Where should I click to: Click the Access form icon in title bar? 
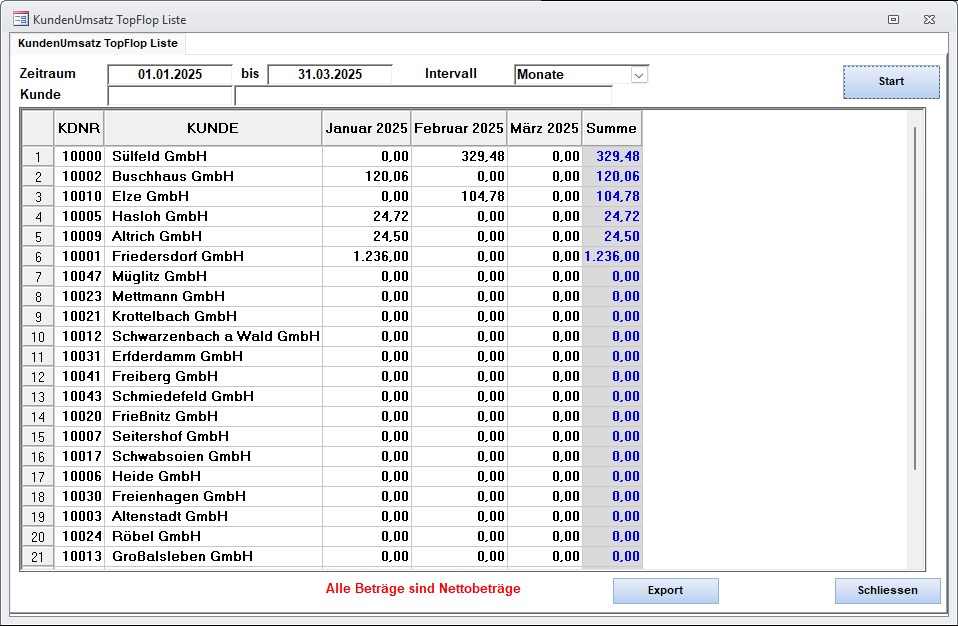coord(20,19)
